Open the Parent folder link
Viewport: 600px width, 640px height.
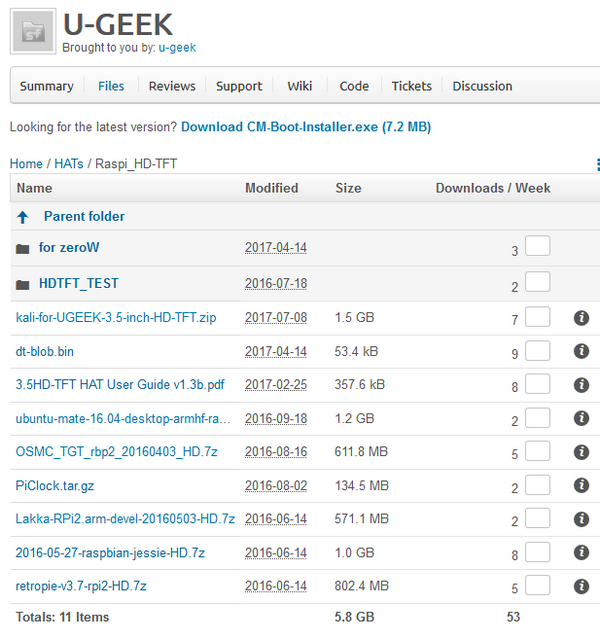point(84,216)
